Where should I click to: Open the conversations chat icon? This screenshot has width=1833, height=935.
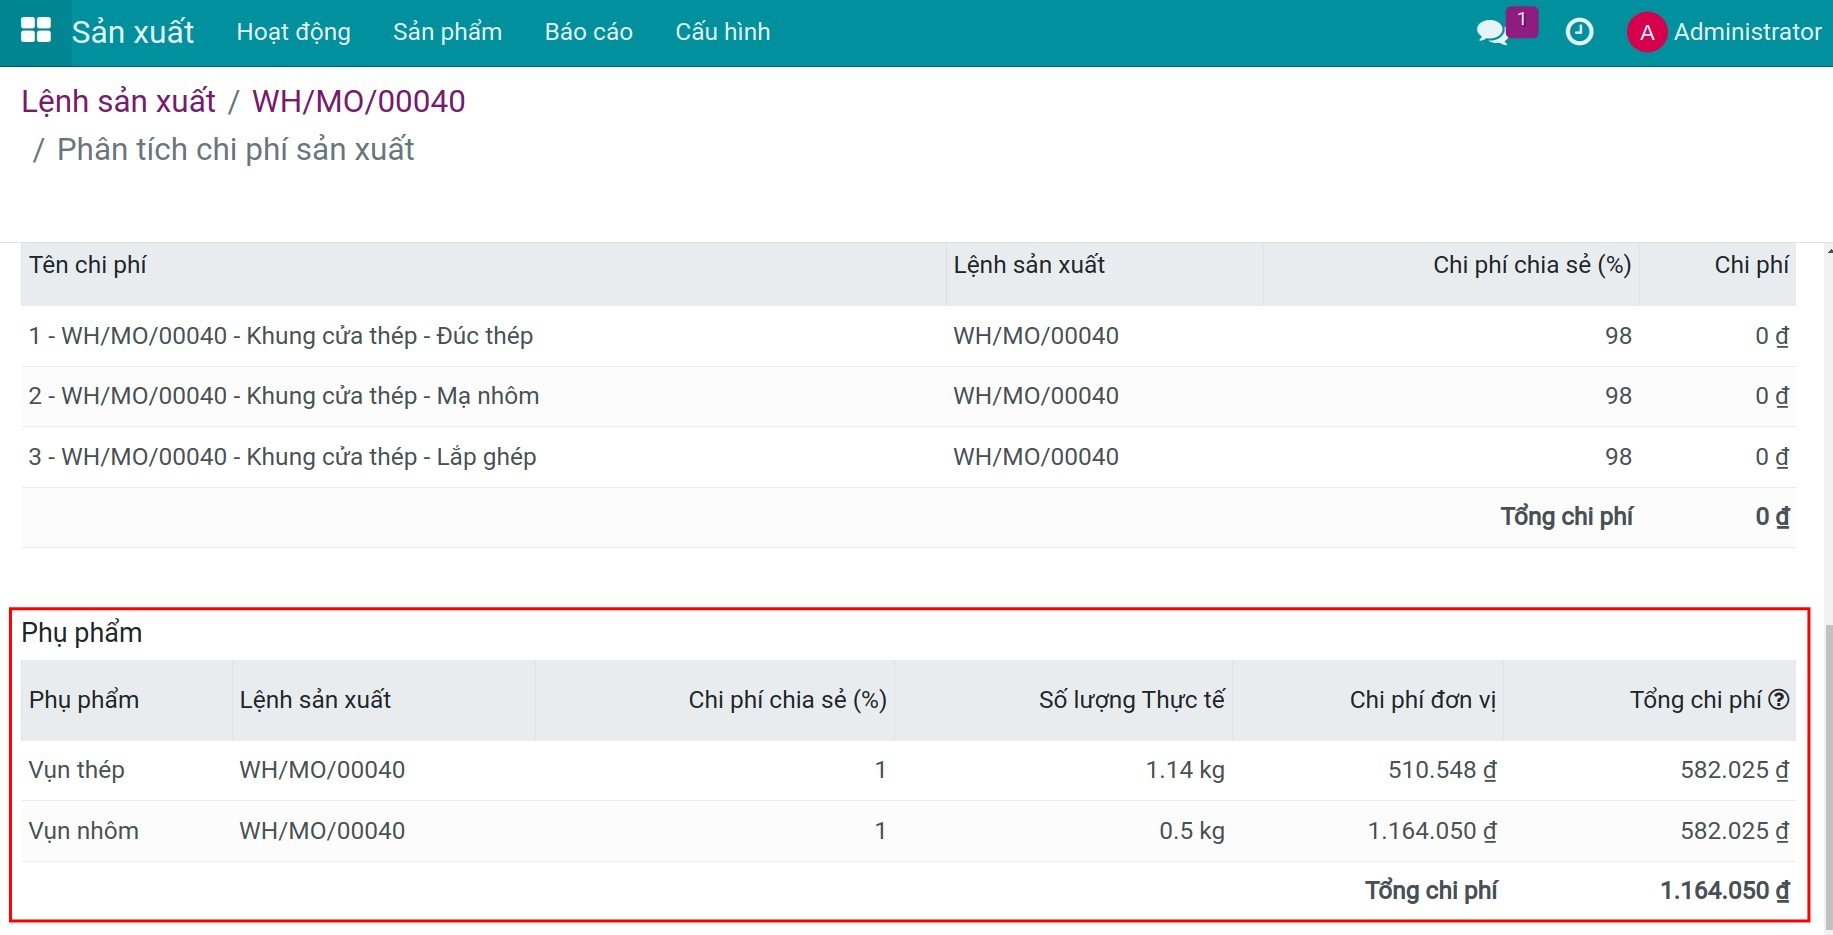pyautogui.click(x=1492, y=32)
